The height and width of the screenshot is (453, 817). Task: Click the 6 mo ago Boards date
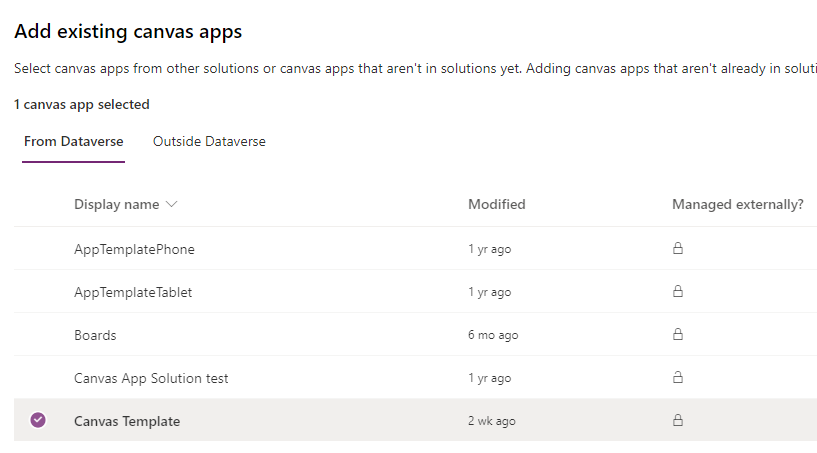pyautogui.click(x=493, y=335)
